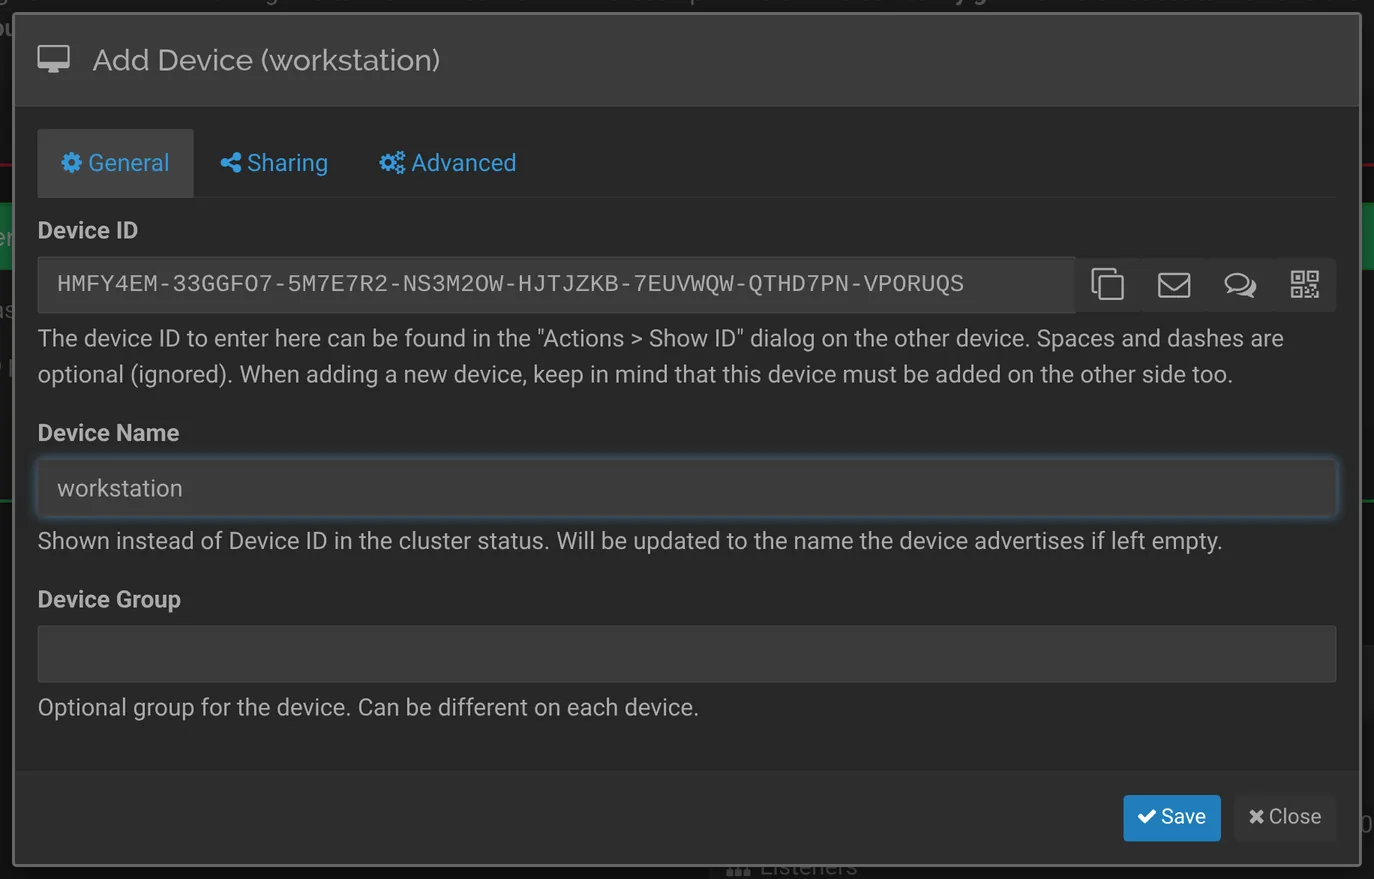
Task: Click the monitor icon in dialog title
Action: tap(54, 60)
